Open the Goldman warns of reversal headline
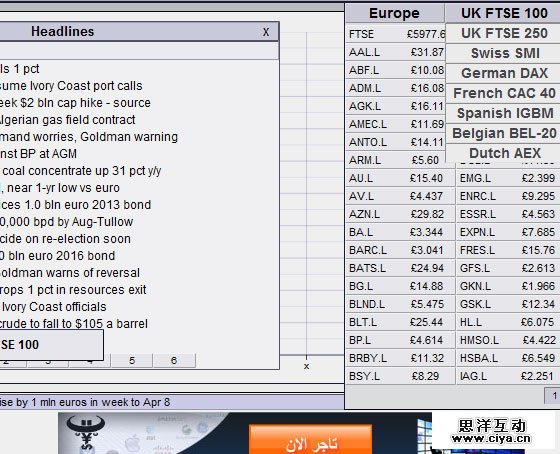The width and height of the screenshot is (560, 454). click(70, 273)
